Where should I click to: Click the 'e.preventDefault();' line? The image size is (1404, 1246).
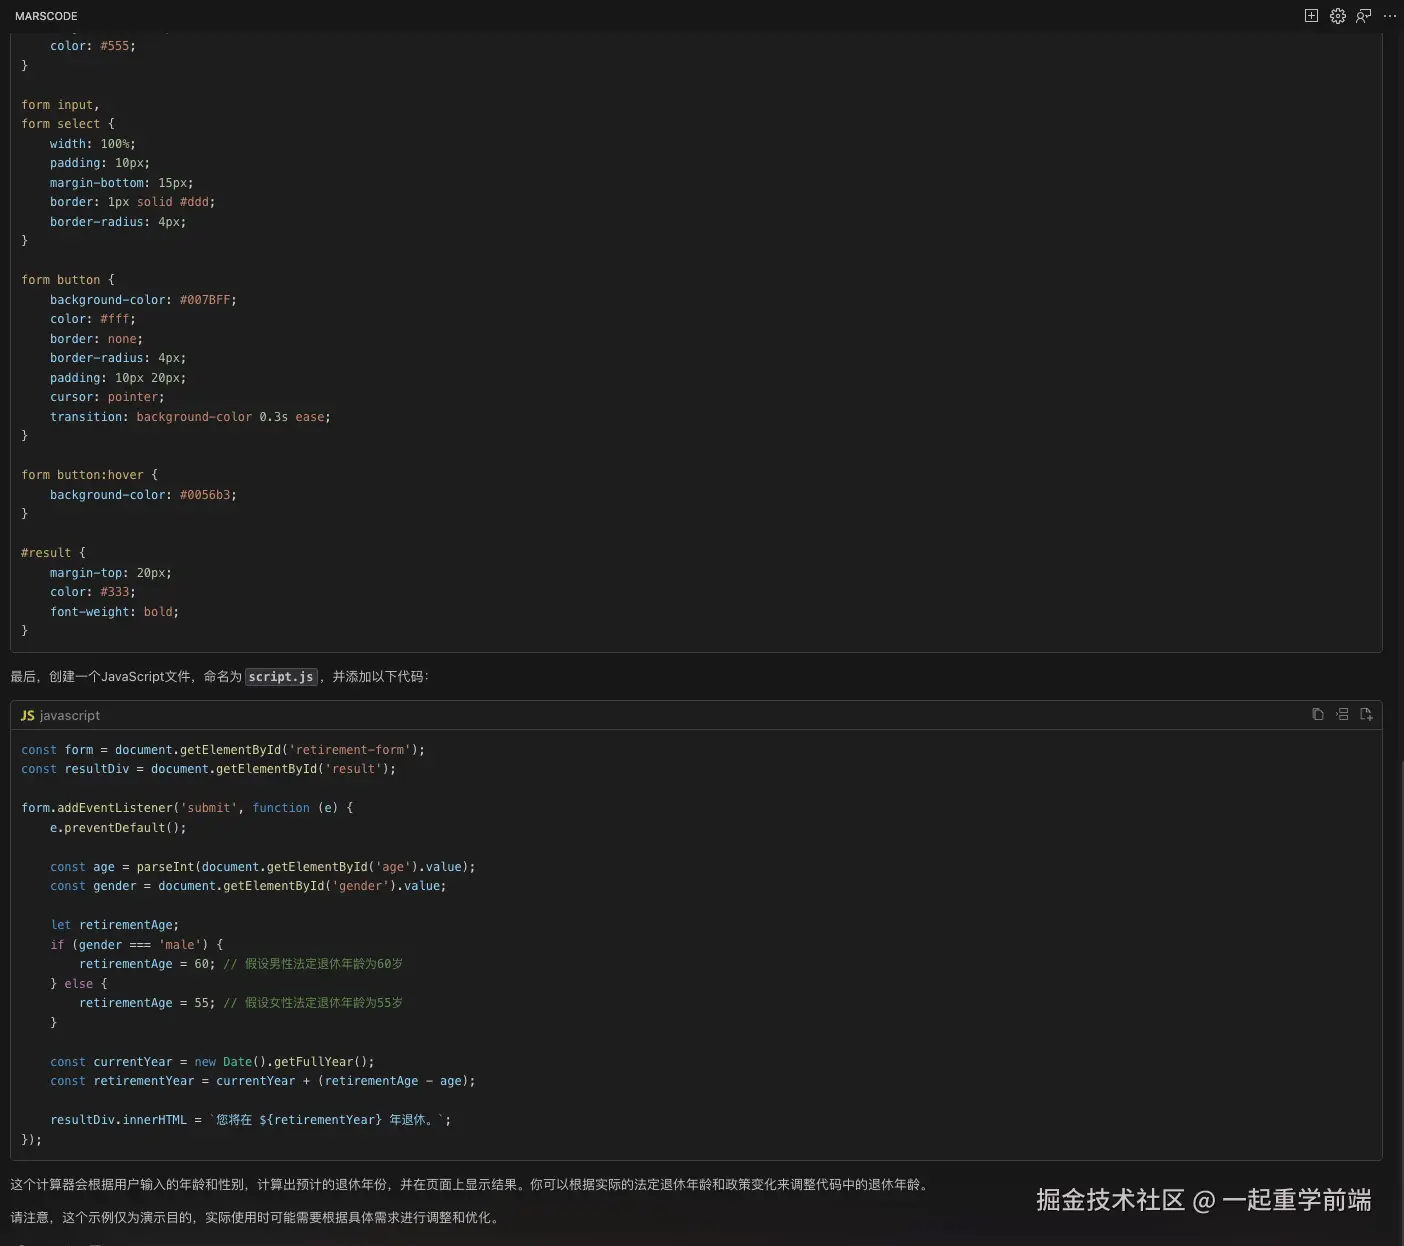click(118, 828)
